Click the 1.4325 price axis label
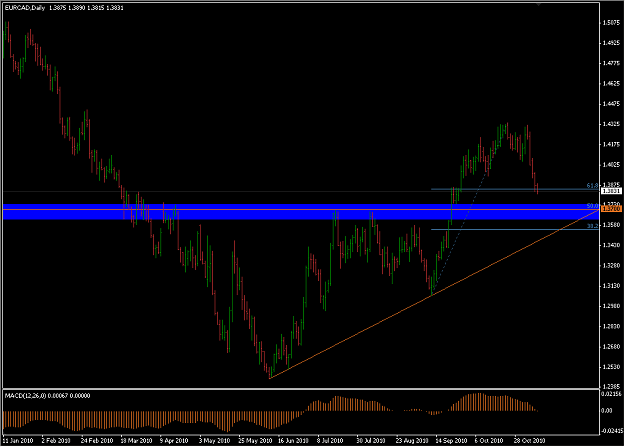This screenshot has height=447, width=625. (611, 124)
